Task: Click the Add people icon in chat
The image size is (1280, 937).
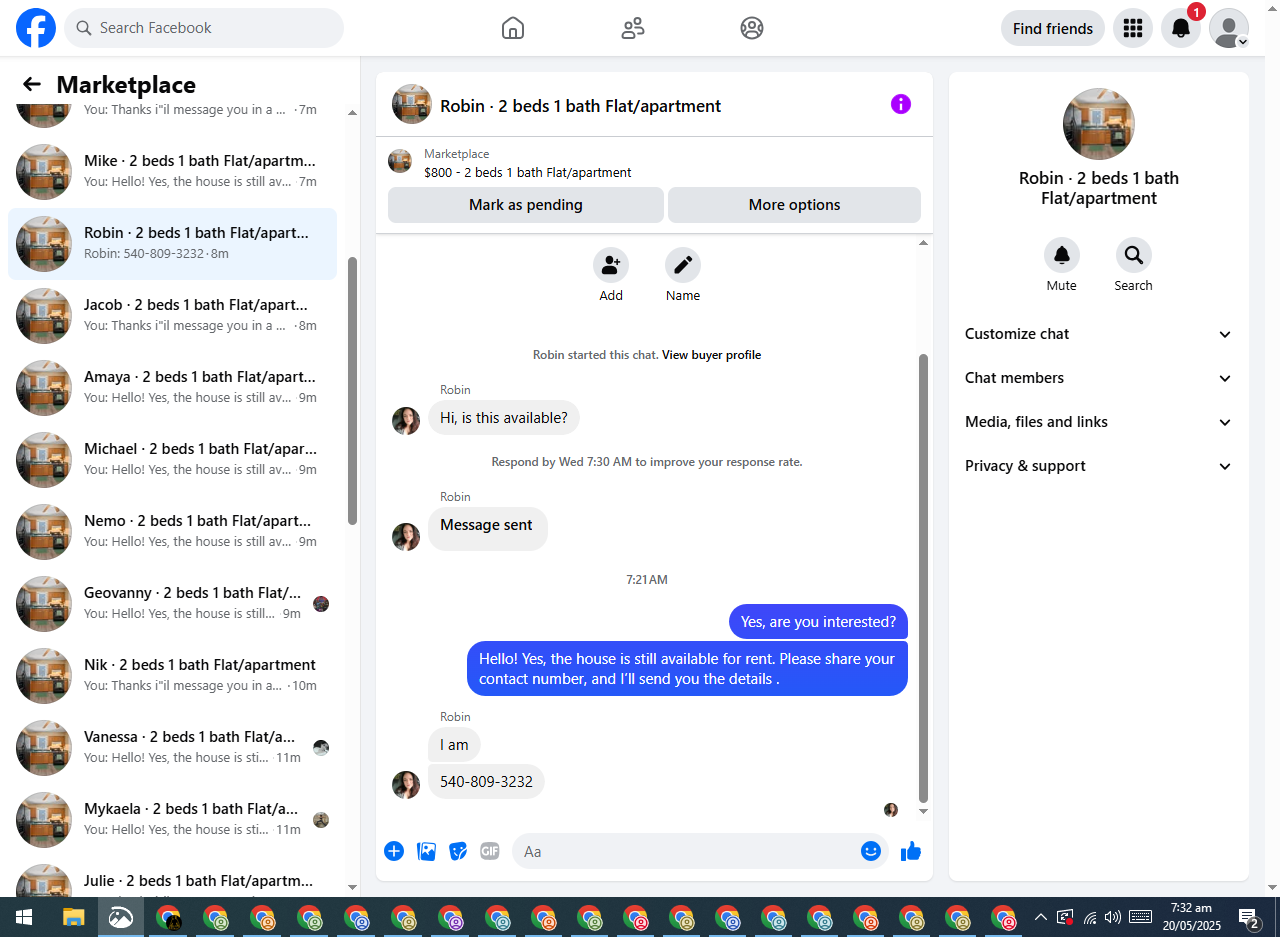Action: (x=611, y=265)
